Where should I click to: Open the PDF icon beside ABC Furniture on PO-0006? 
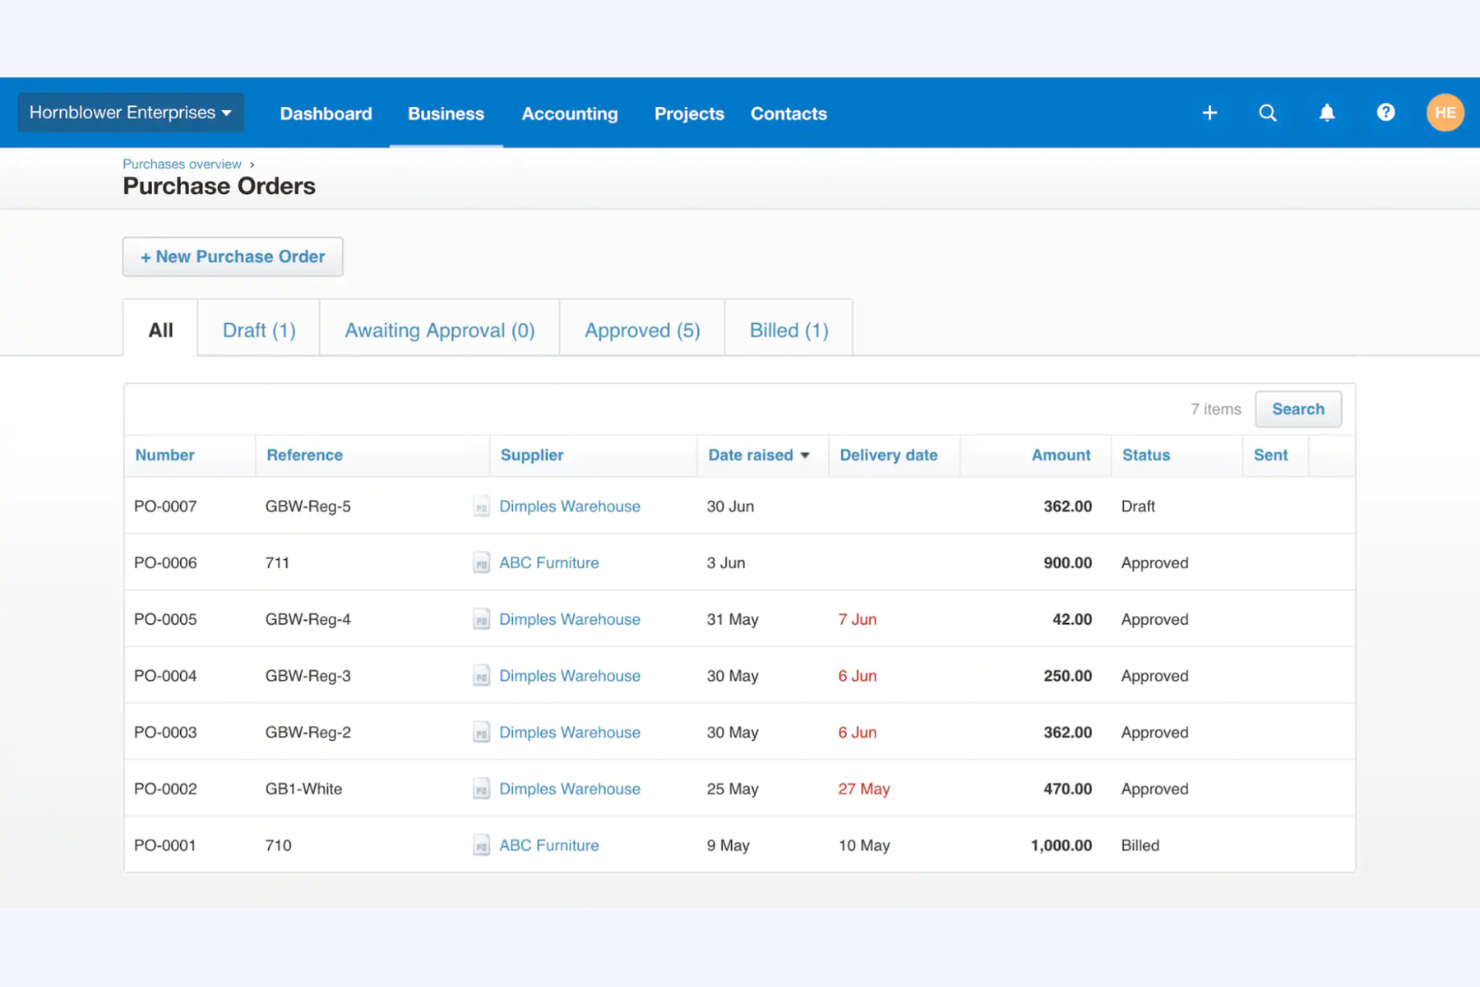pyautogui.click(x=481, y=562)
